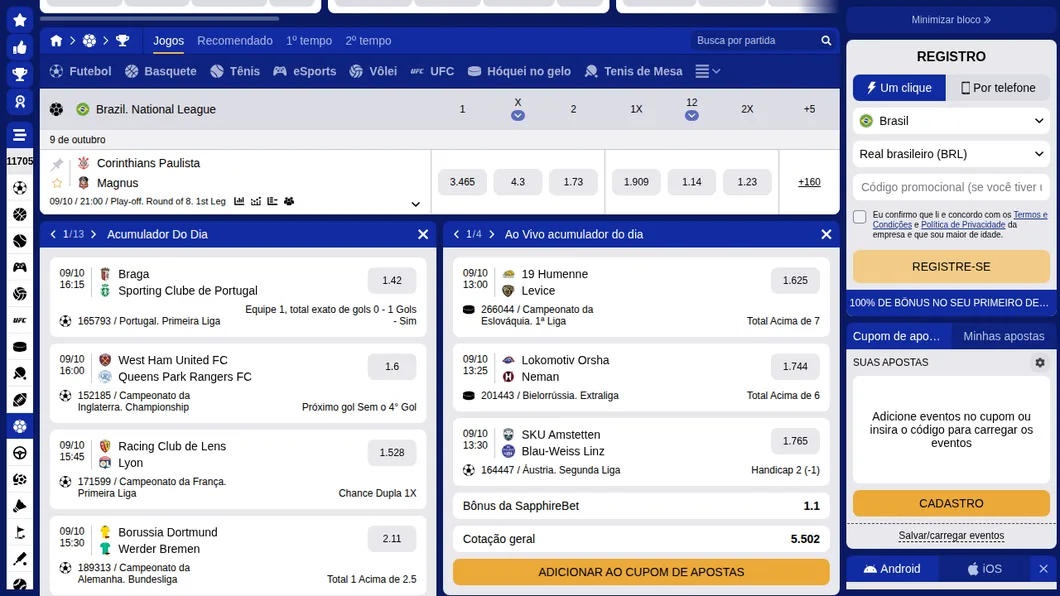The image size is (1060, 596).
Task: Select steering wheel motorsport icon in sidebar
Action: coord(20,453)
